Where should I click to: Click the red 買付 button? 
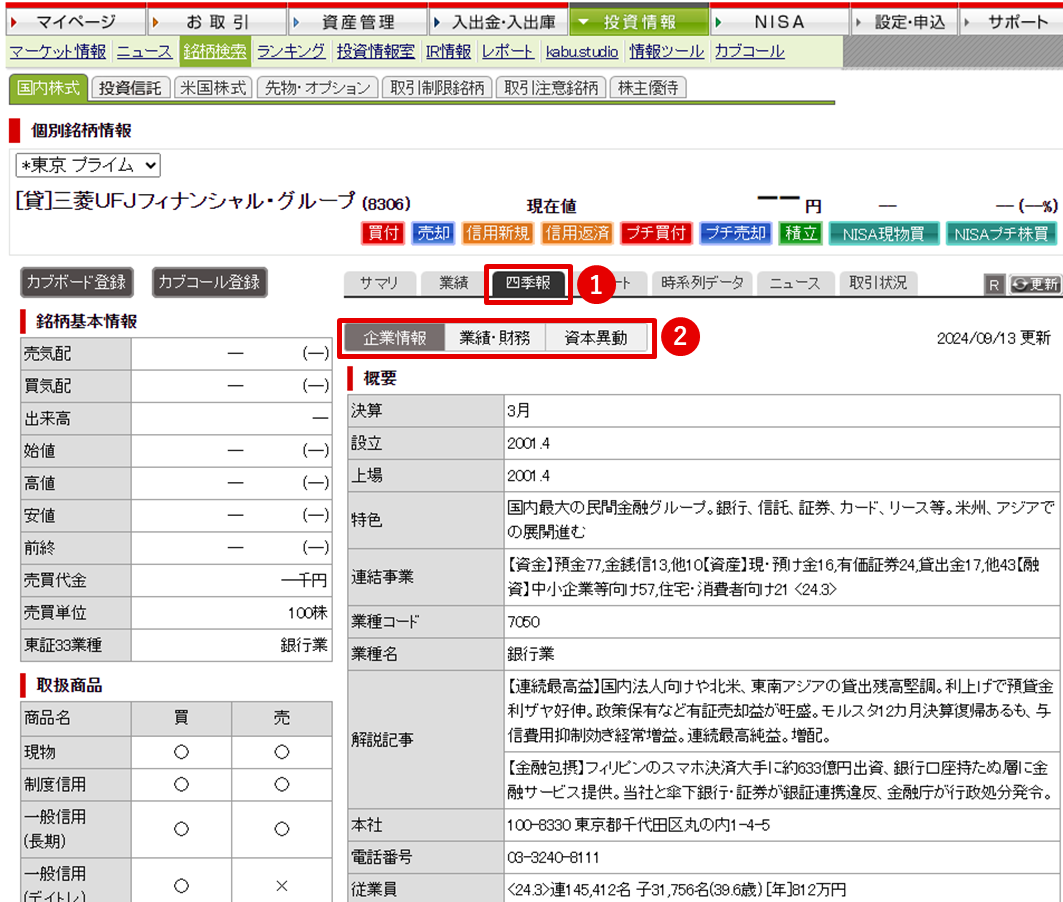click(383, 233)
